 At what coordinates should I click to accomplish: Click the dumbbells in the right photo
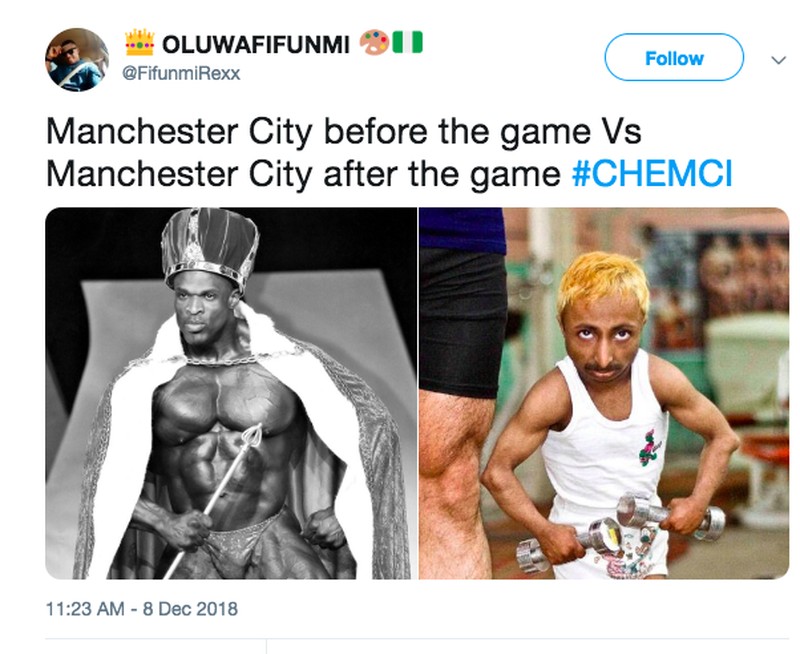[620, 532]
